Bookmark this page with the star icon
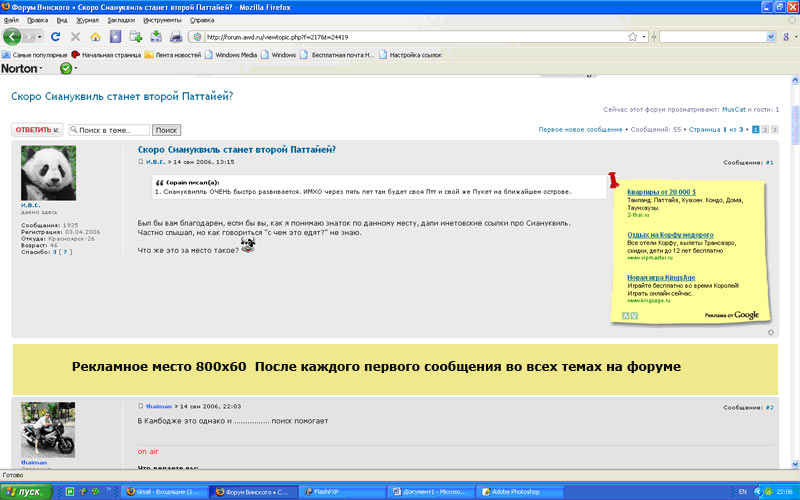800x500 pixels. pos(633,37)
